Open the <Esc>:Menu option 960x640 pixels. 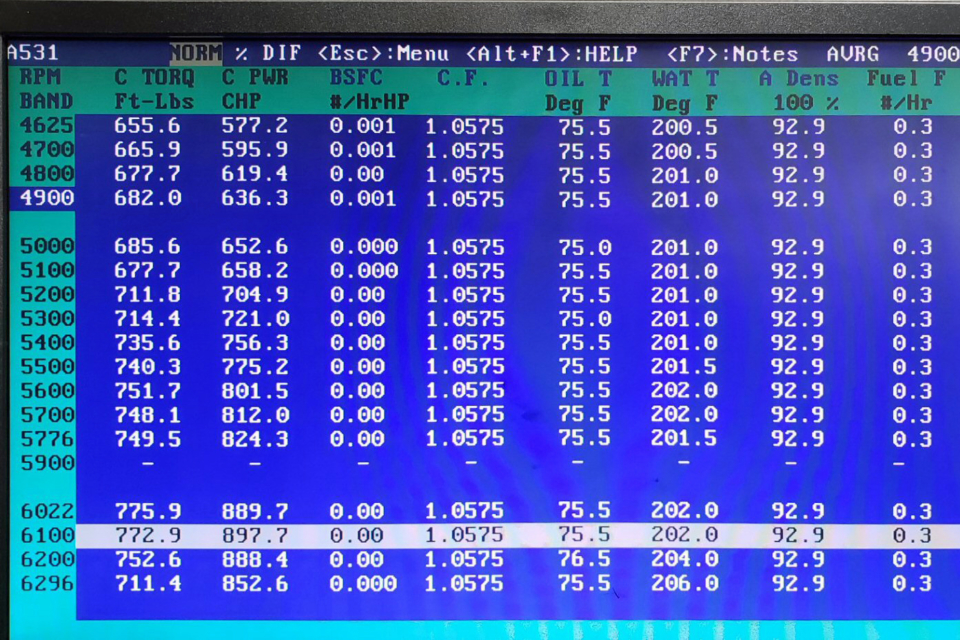point(383,53)
